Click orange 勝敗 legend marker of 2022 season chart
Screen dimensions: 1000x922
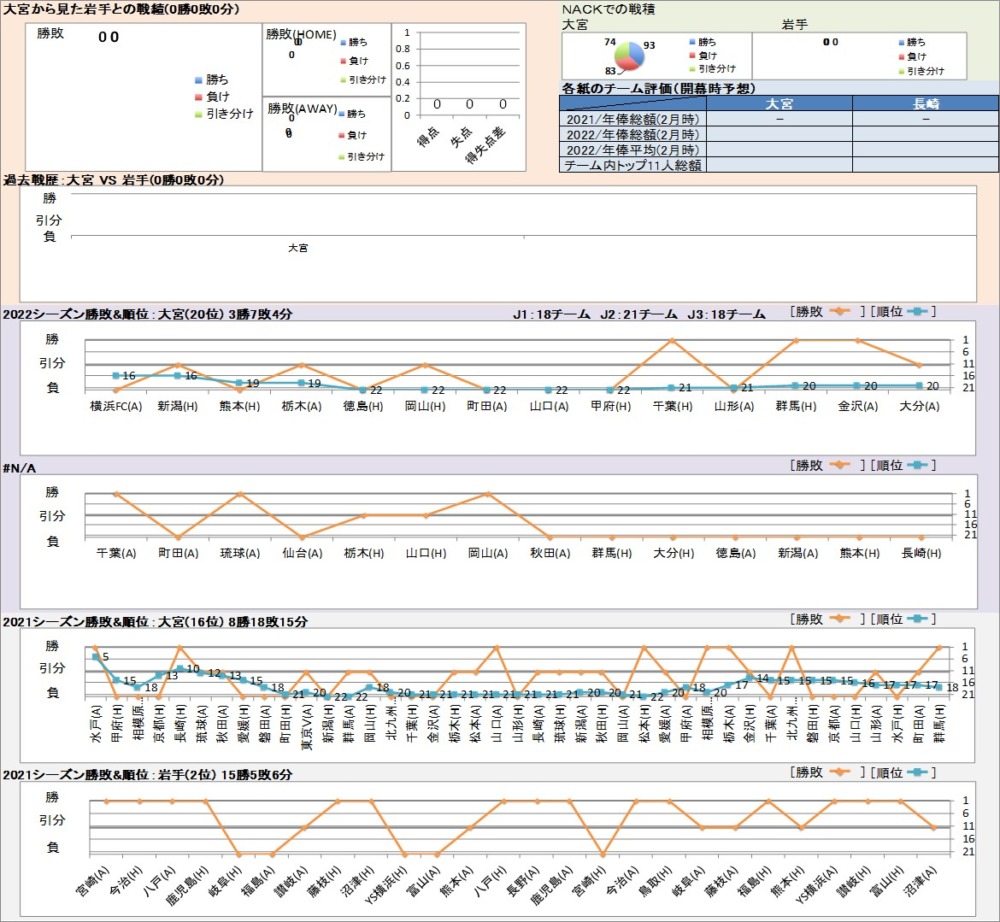pos(841,312)
